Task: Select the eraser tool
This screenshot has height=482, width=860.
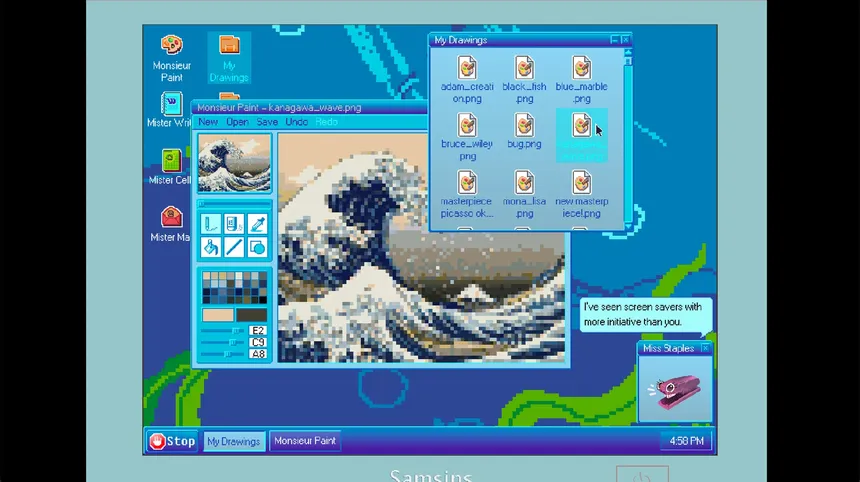Action: pyautogui.click(x=234, y=224)
